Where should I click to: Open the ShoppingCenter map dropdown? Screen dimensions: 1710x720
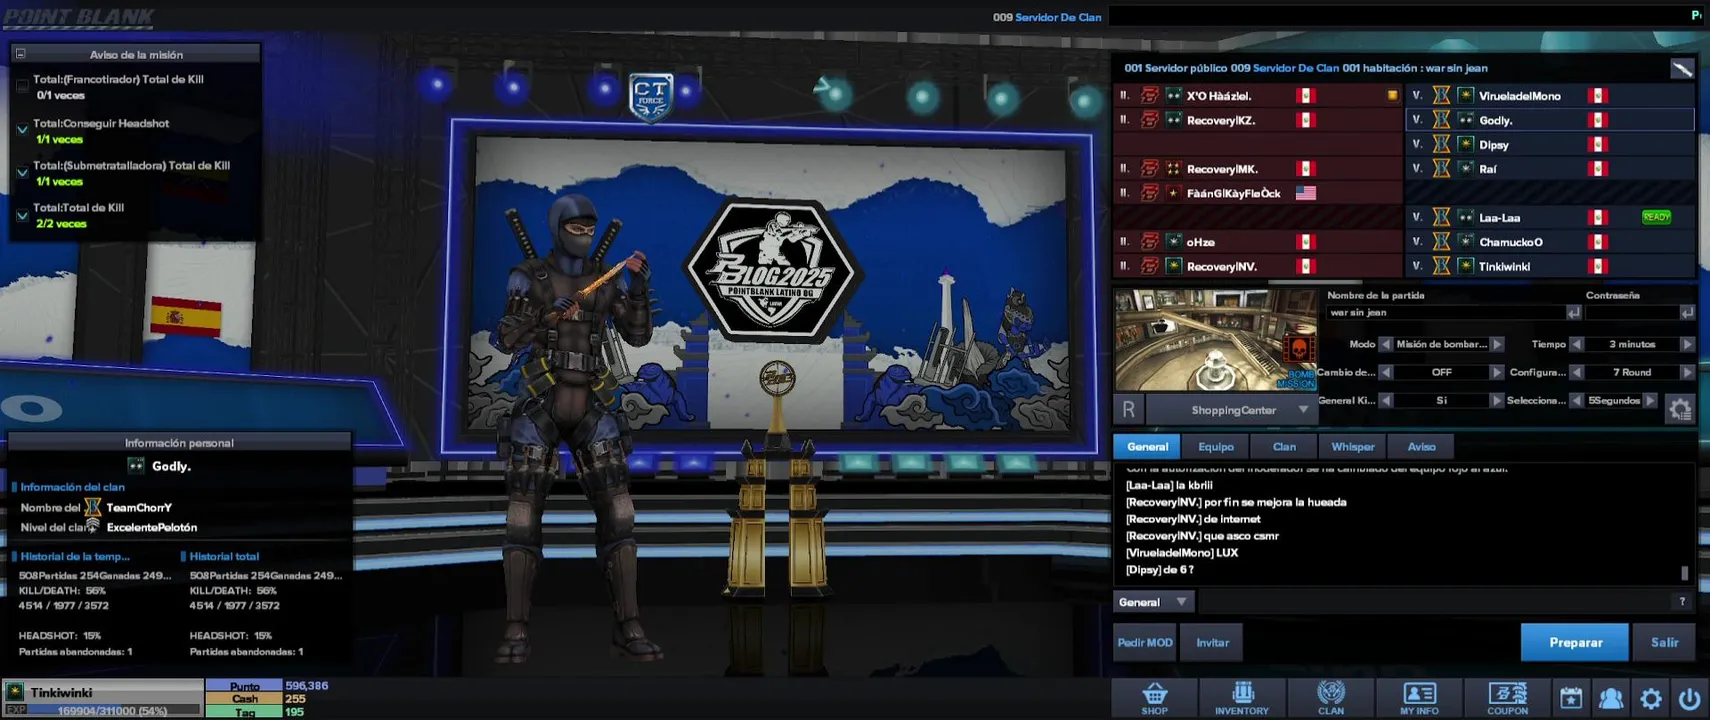[1303, 410]
